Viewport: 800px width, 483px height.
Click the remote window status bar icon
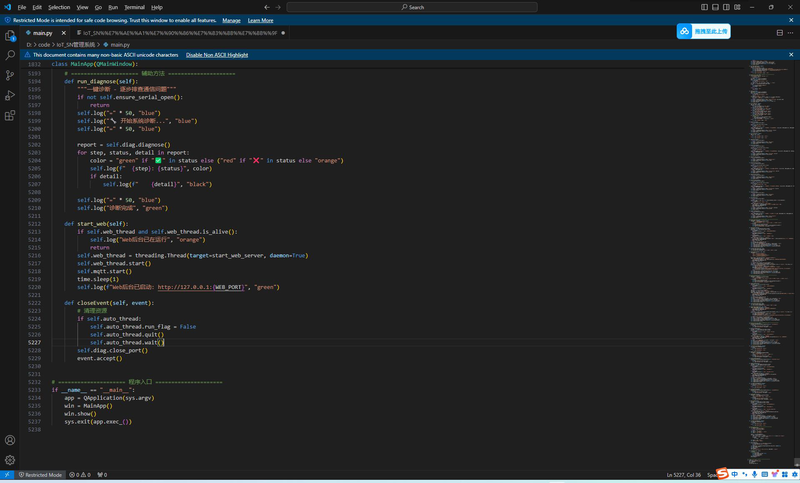(x=7, y=475)
